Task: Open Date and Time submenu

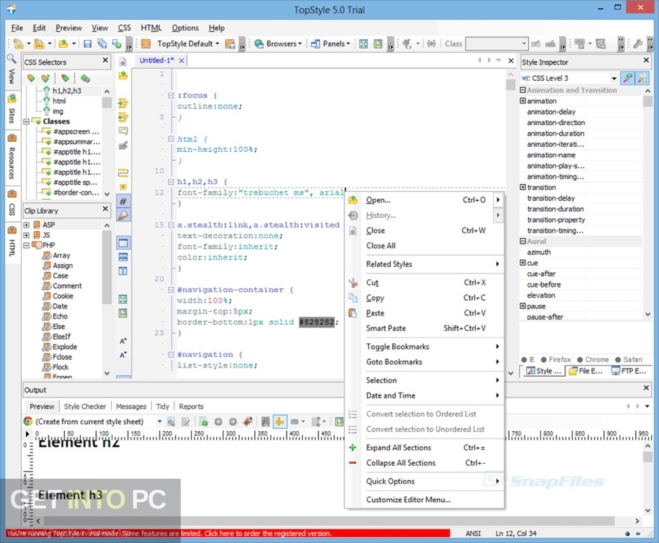Action: click(424, 395)
